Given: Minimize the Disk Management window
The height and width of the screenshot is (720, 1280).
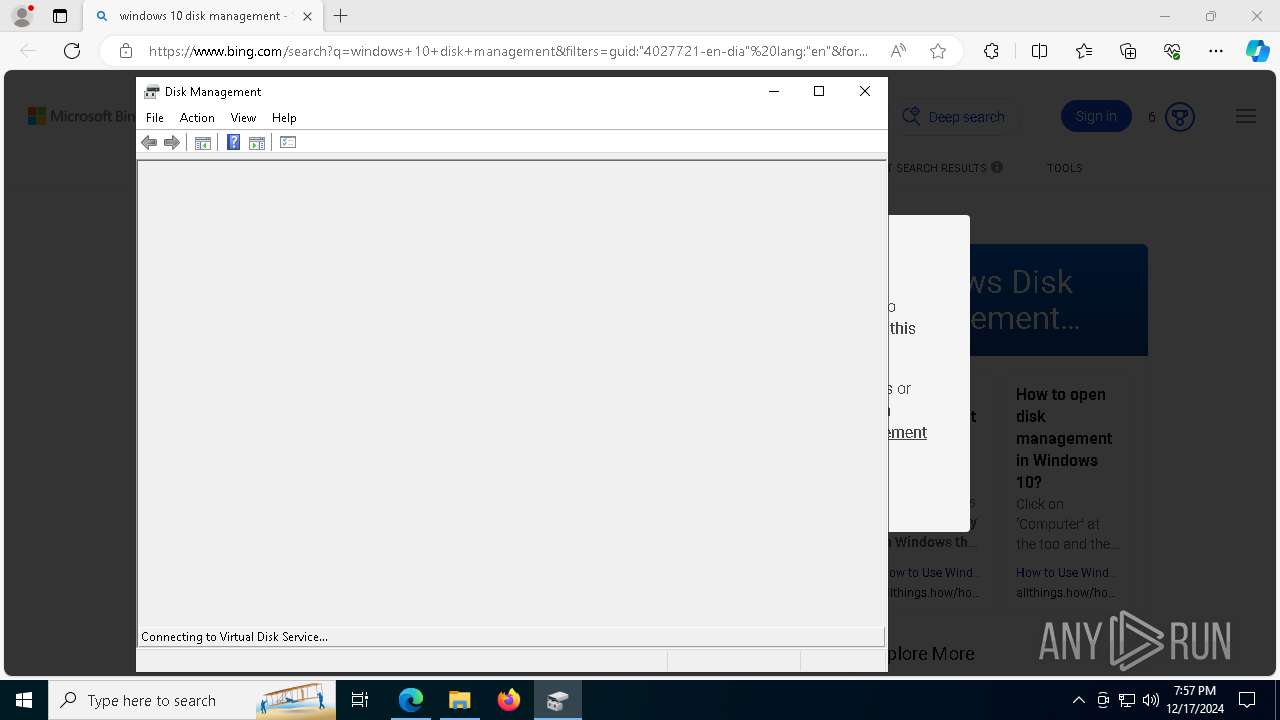Looking at the screenshot, I should [773, 91].
